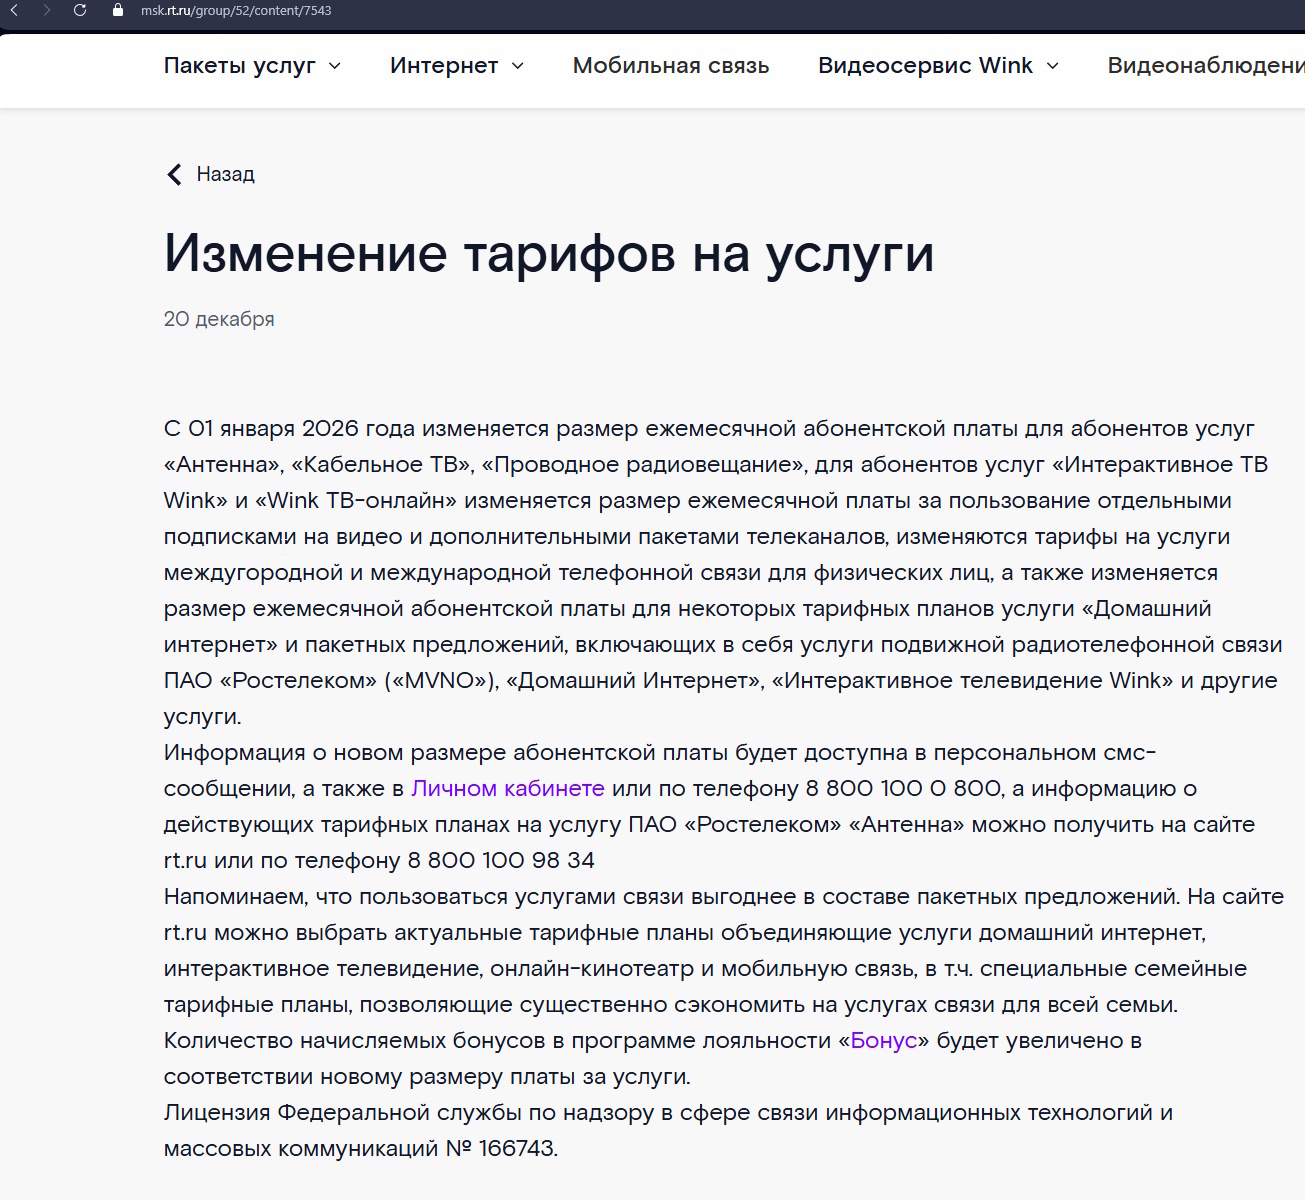The height and width of the screenshot is (1200, 1305).
Task: Reload the page with the refresh icon
Action: (x=80, y=10)
